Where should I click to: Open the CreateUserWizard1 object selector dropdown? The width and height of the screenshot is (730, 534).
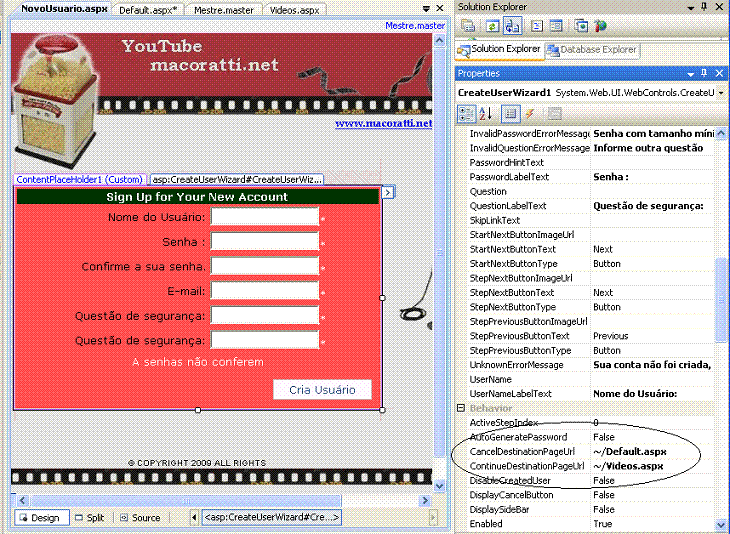(x=721, y=93)
